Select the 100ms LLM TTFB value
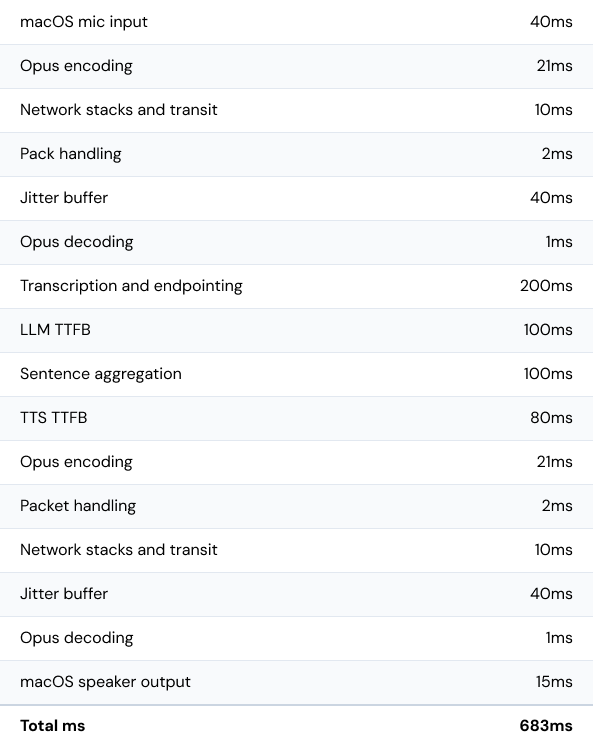The height and width of the screenshot is (748, 593). [548, 330]
